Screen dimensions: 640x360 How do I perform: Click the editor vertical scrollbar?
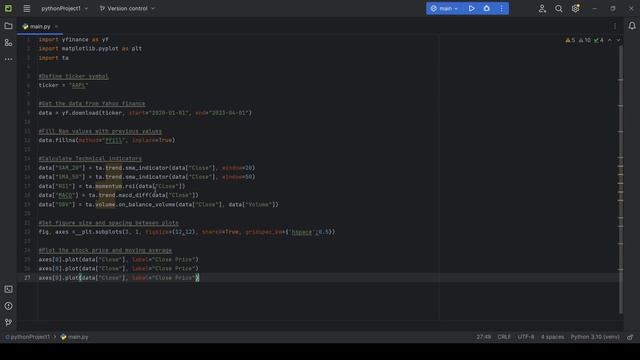[x=620, y=180]
